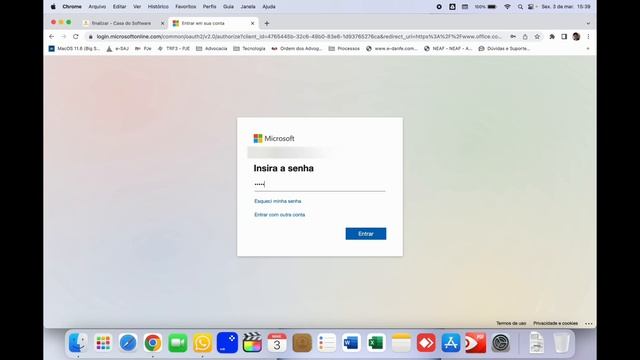This screenshot has width=640, height=360.
Task: Open the MacOS 11.6 Big Sur bookmark
Action: pos(74,49)
